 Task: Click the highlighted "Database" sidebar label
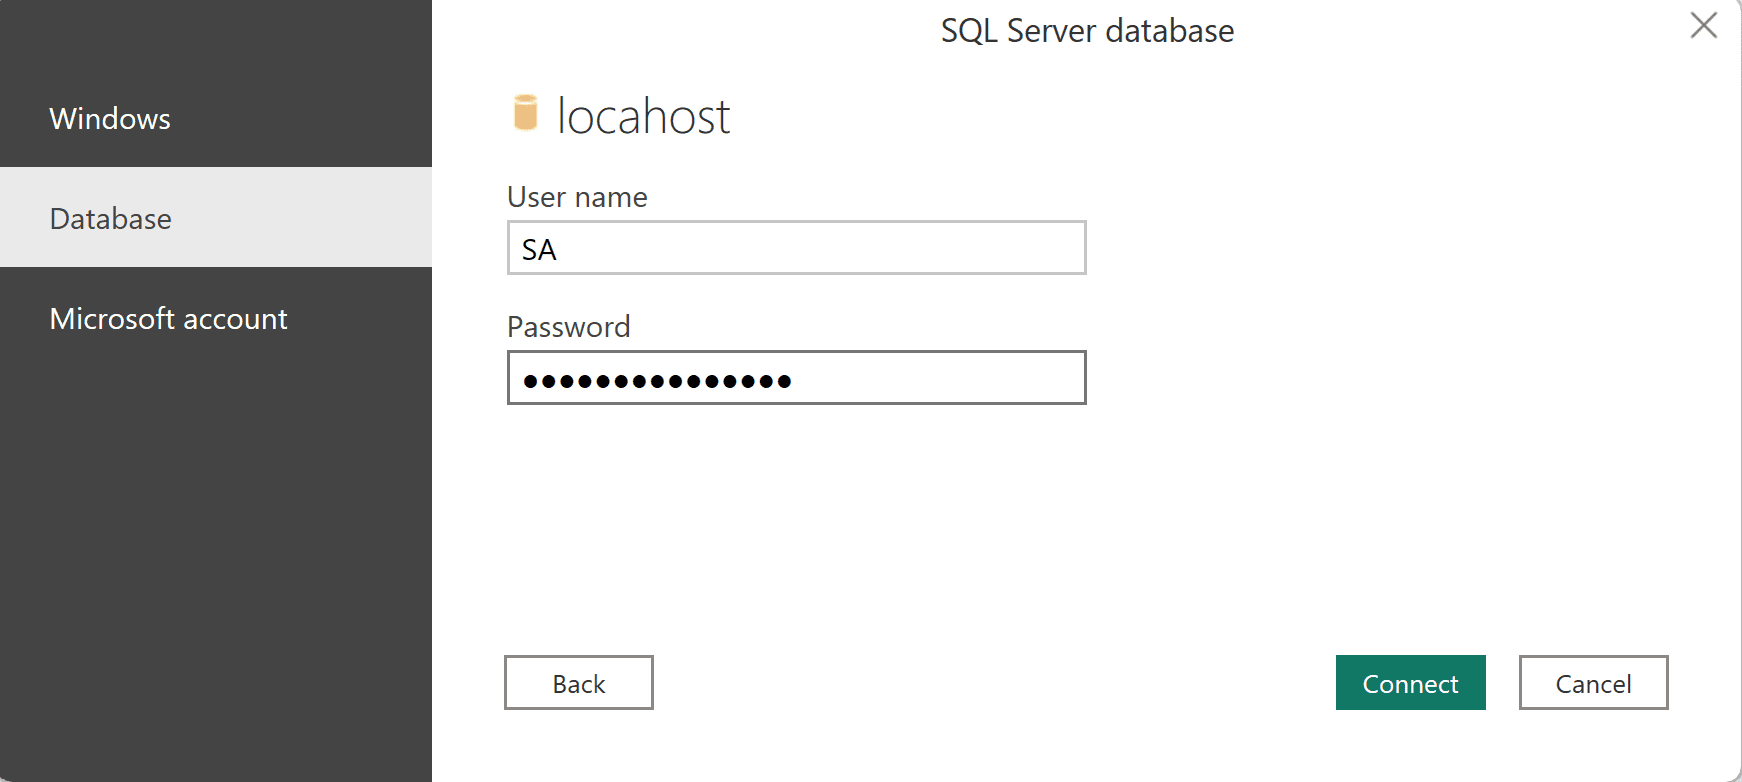click(110, 219)
